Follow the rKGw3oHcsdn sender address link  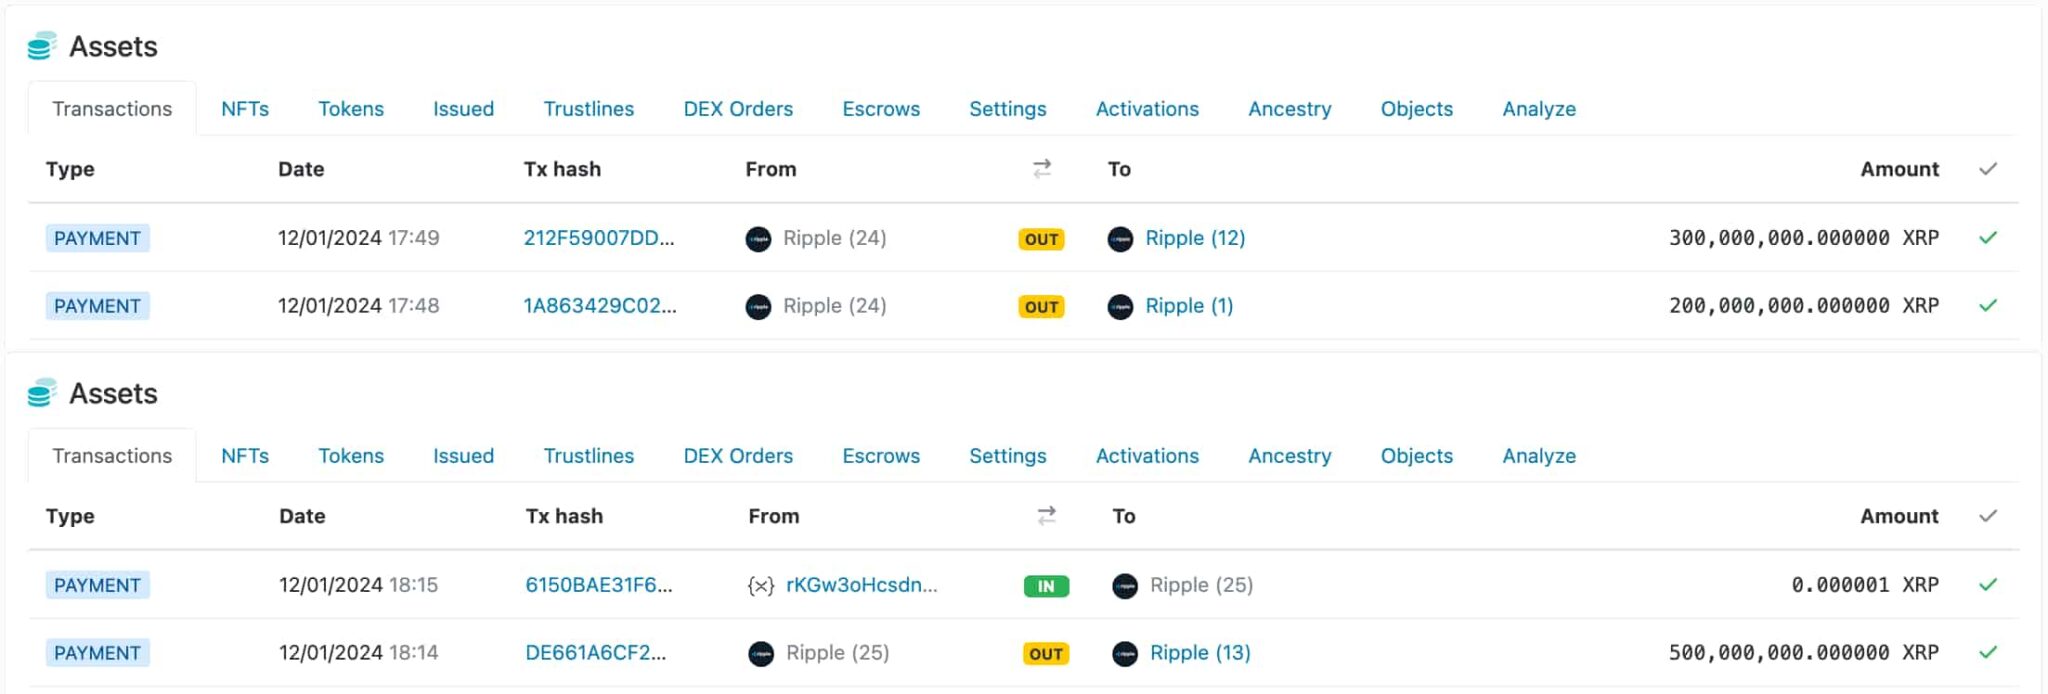coord(862,585)
